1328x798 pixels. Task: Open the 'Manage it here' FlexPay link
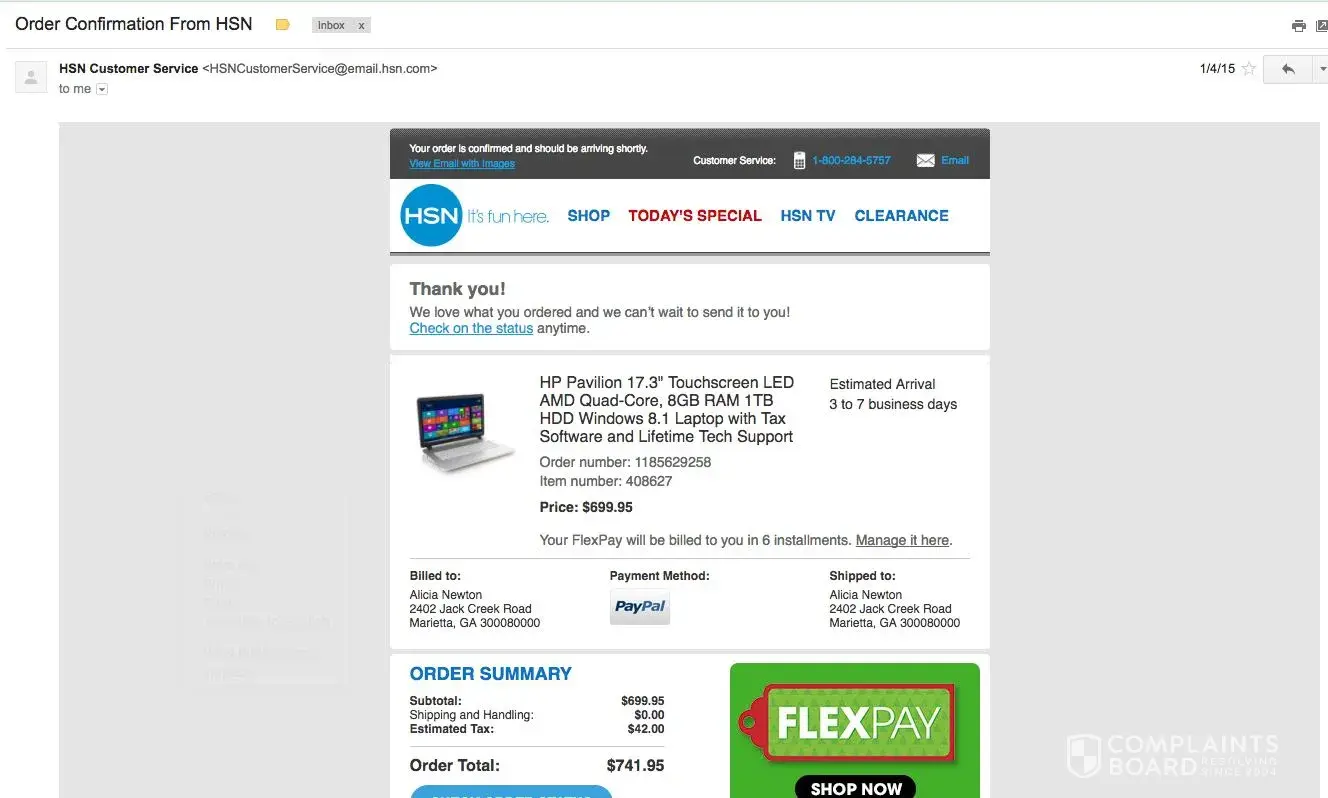(902, 540)
